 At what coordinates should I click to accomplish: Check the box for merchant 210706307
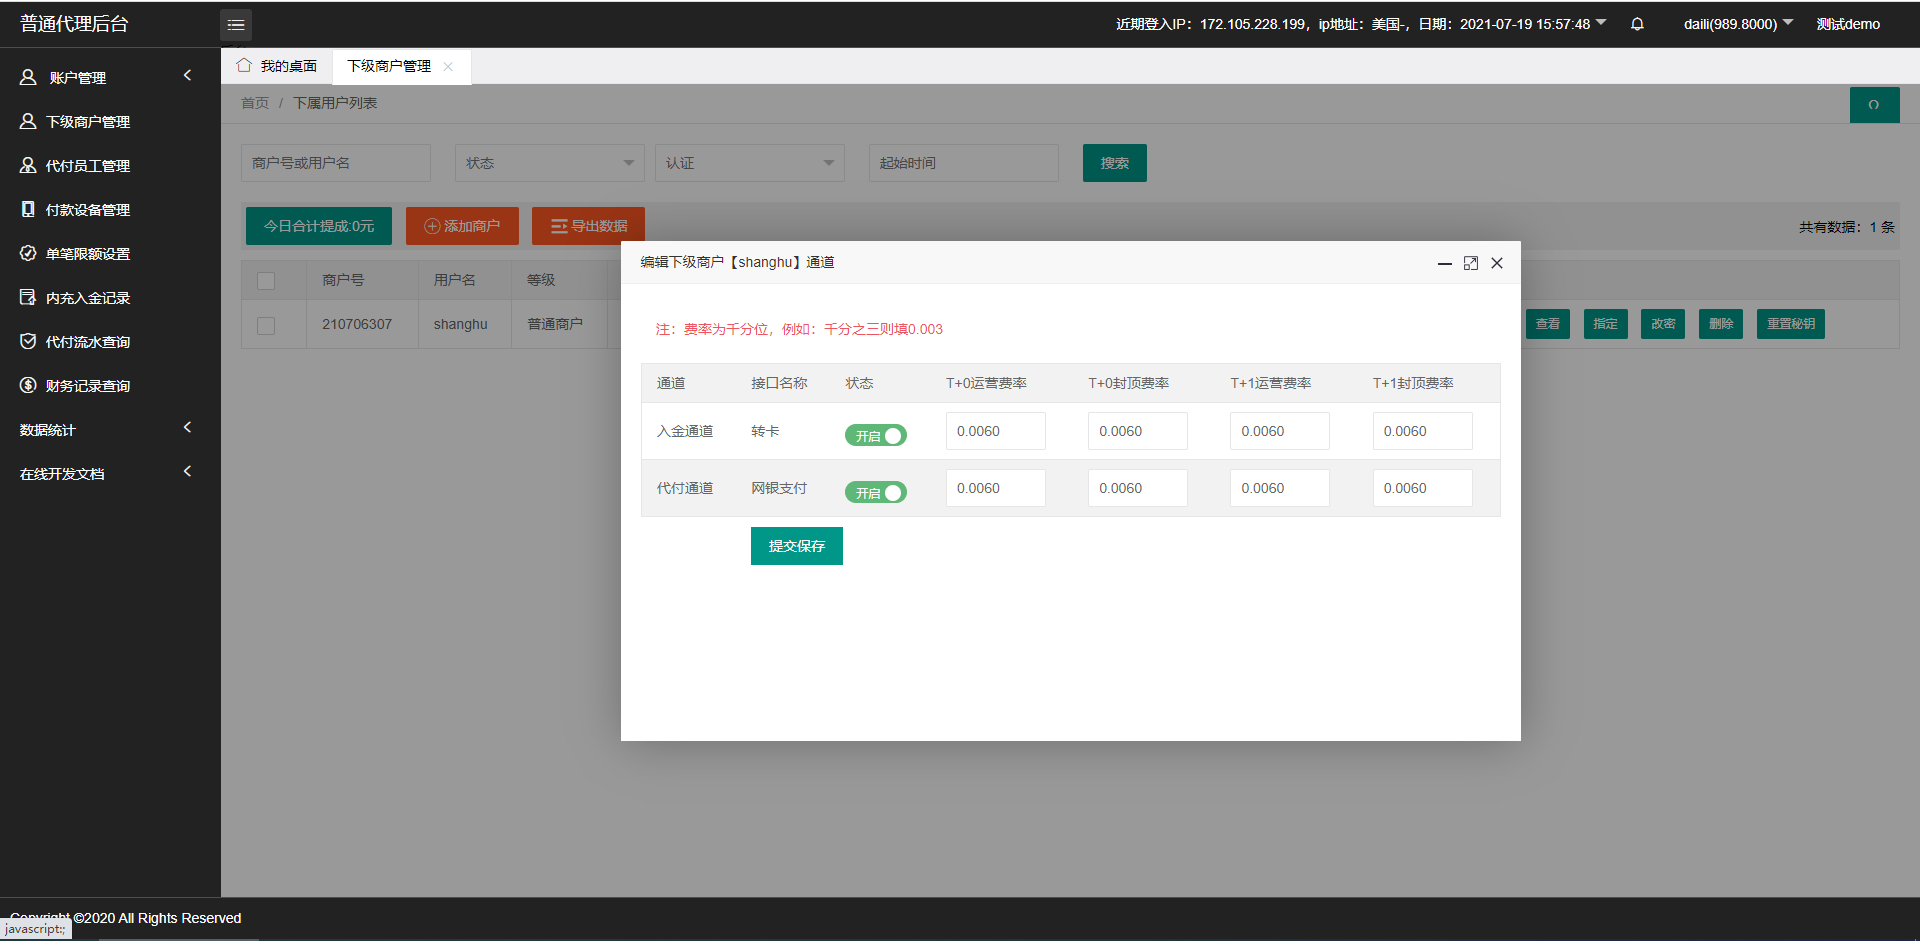pyautogui.click(x=266, y=325)
